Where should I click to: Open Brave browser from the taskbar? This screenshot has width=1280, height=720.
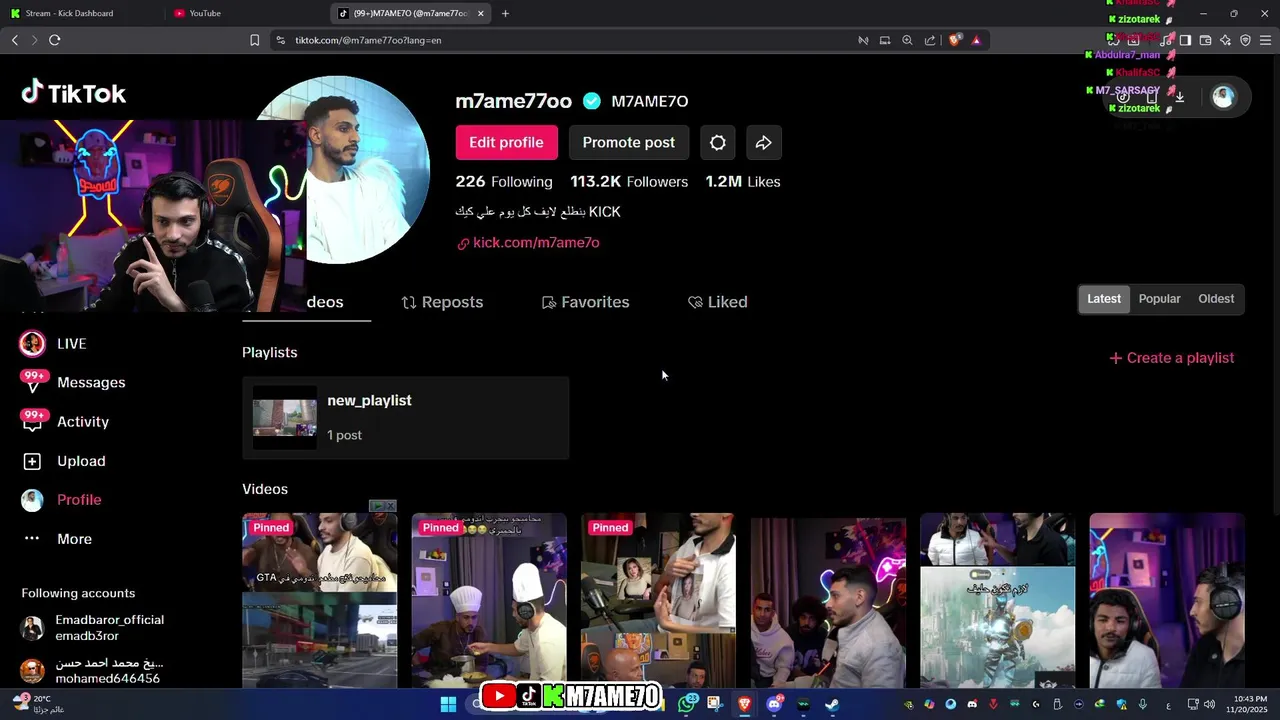[744, 704]
